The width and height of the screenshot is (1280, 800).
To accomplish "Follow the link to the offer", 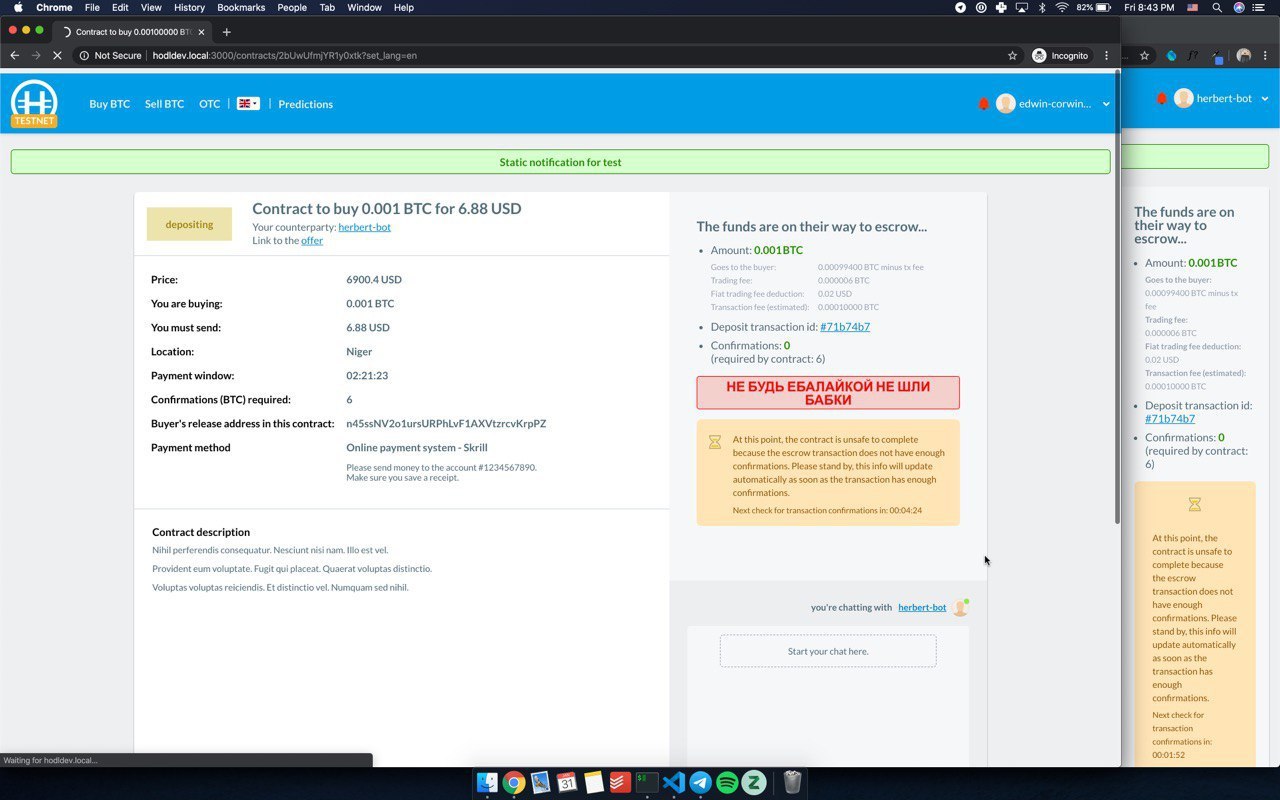I will pos(312,240).
